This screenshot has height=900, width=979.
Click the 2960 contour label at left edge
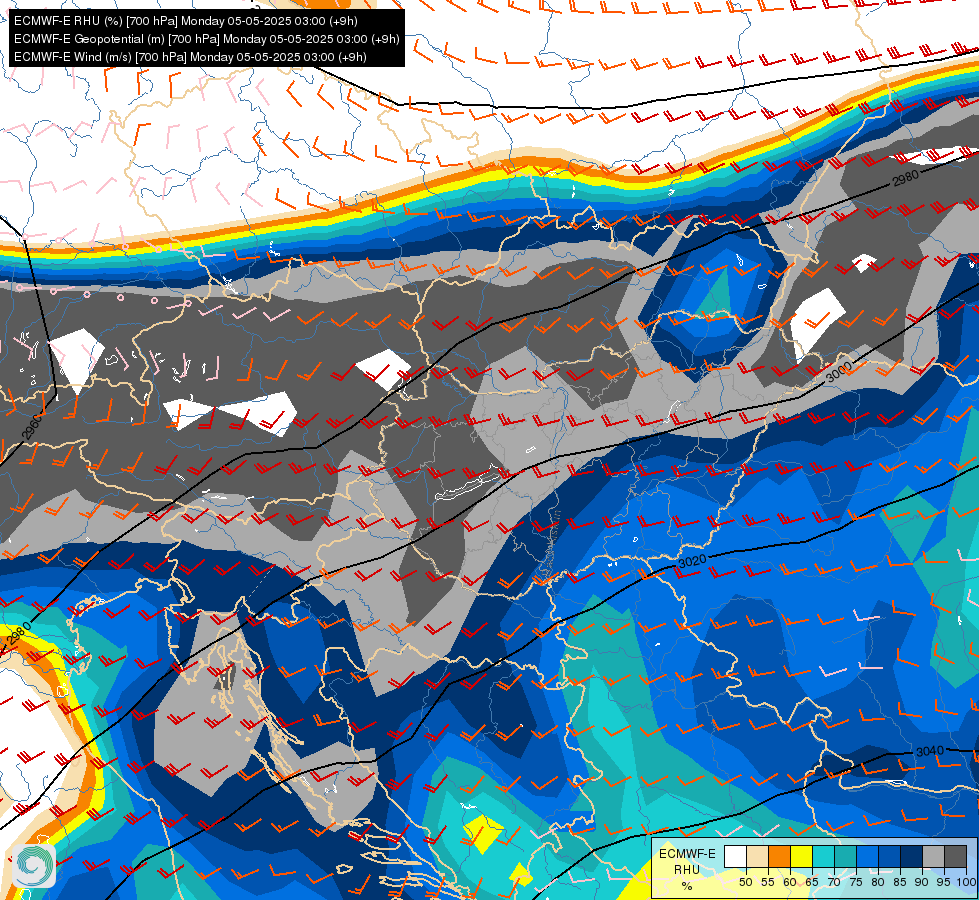[32, 427]
